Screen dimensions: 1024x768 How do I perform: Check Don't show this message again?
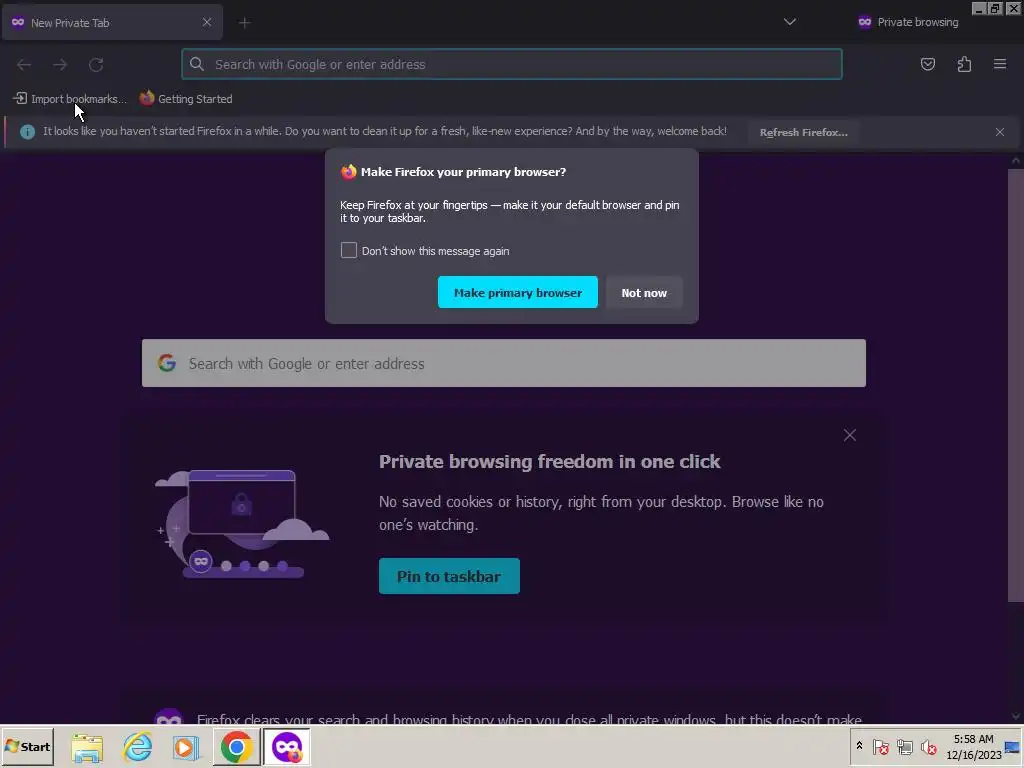349,250
